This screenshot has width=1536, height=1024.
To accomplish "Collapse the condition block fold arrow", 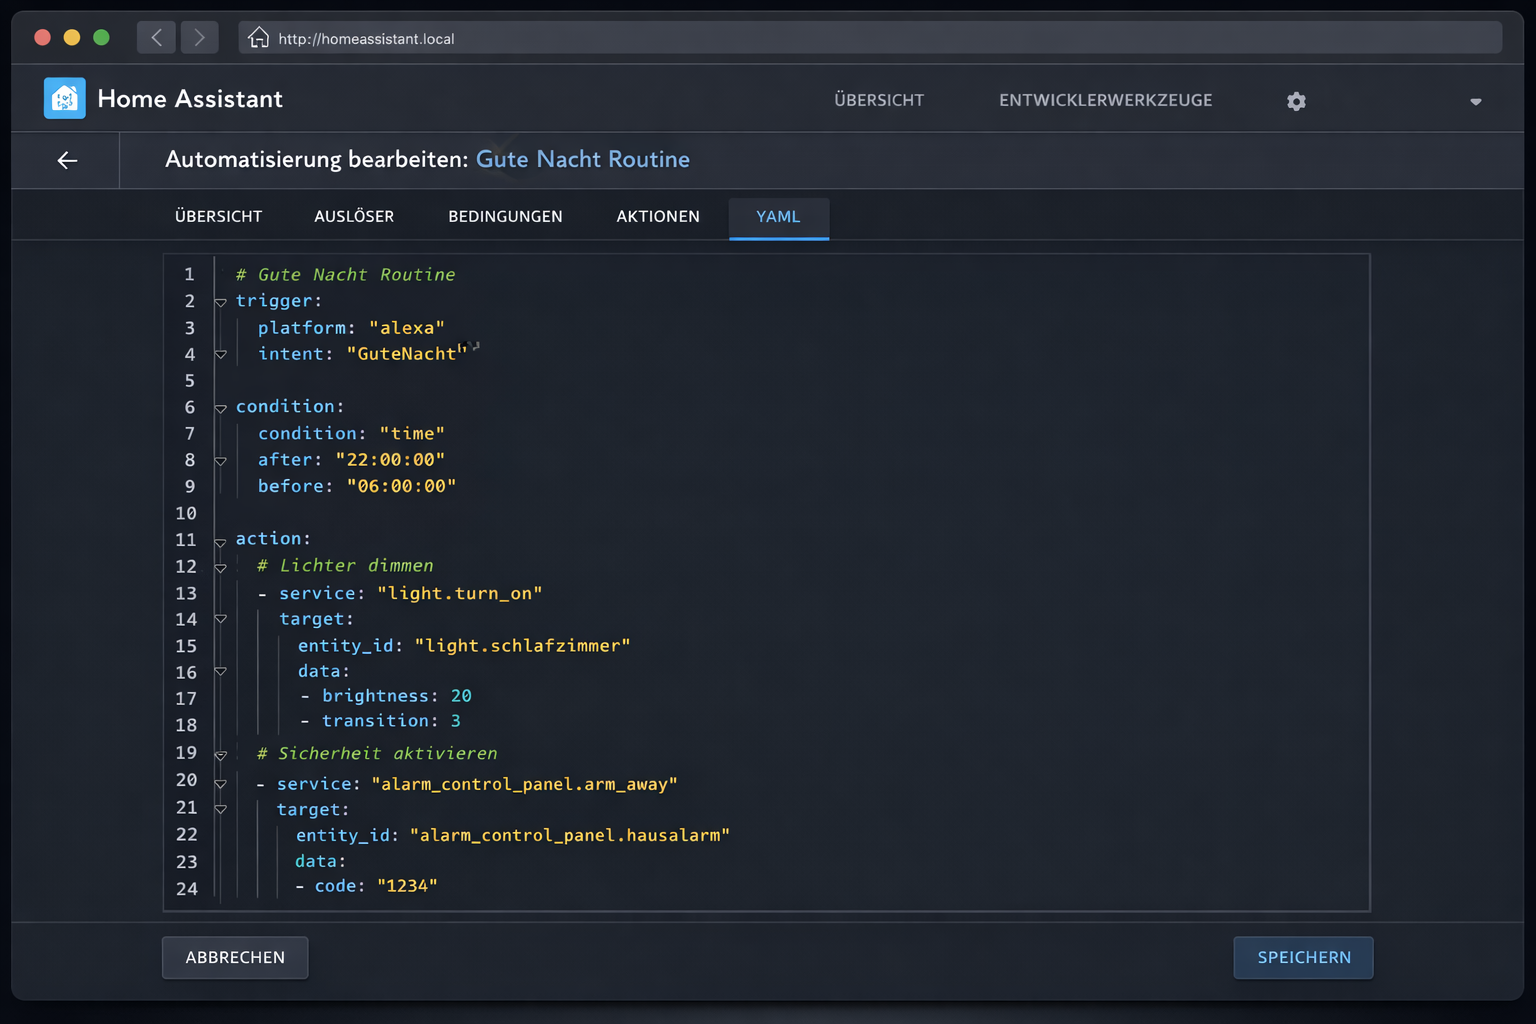I will point(220,408).
